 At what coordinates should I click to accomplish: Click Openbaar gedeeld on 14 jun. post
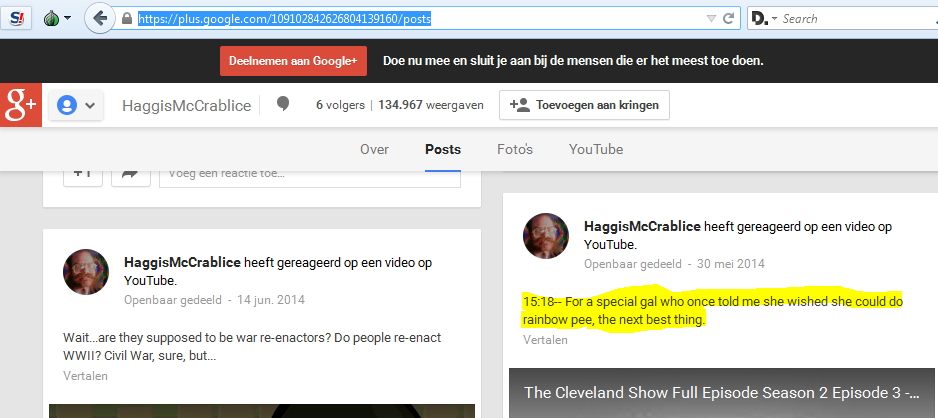[x=173, y=300]
